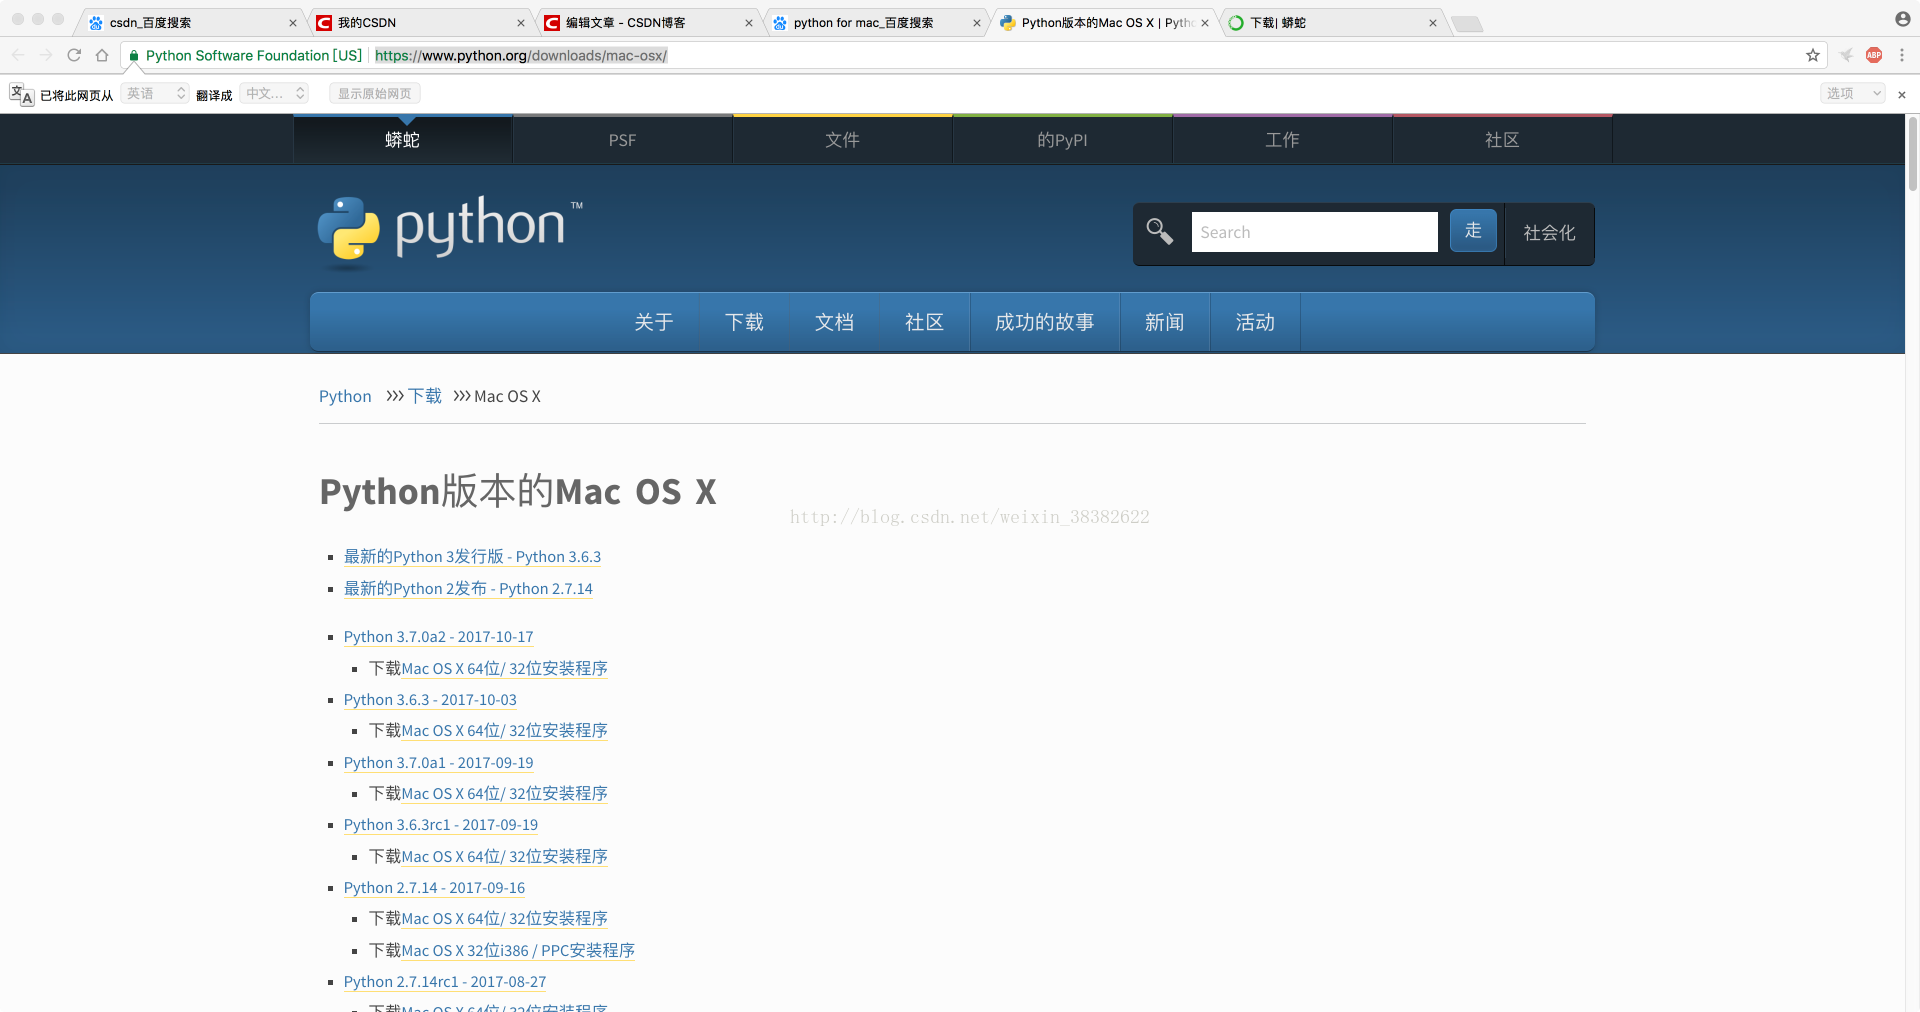Open the ABP extension icon

pos(1874,55)
